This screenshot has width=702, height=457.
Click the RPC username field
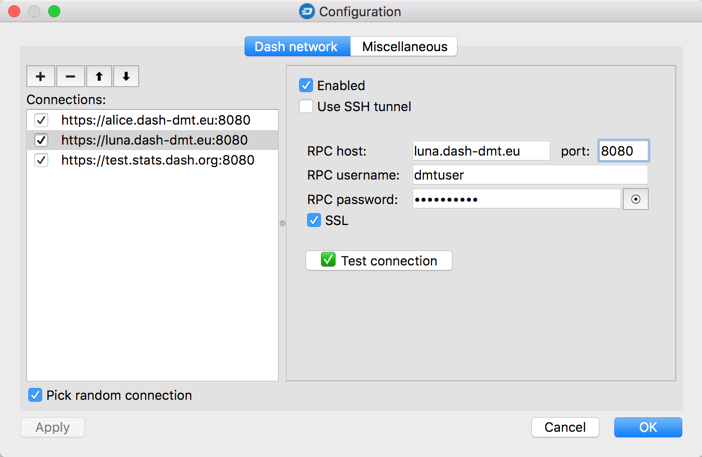tap(530, 175)
